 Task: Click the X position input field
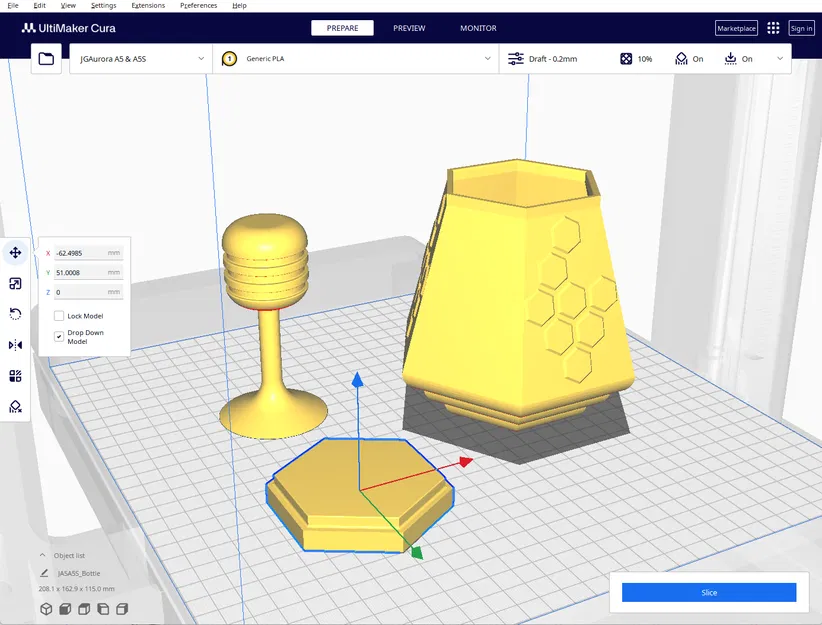[88, 253]
